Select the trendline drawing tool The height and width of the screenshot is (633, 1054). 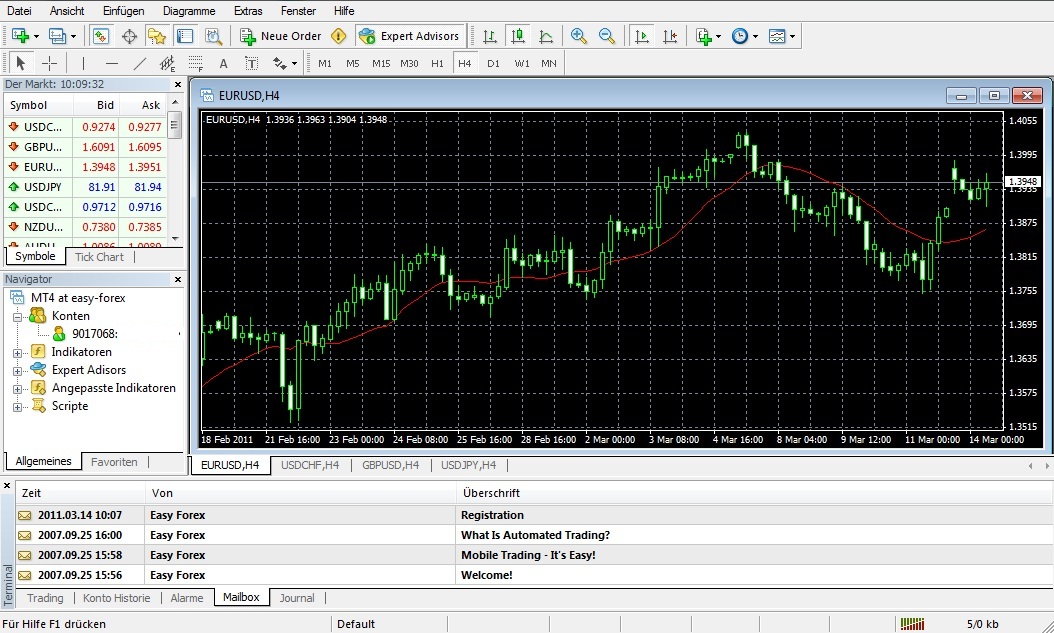[140, 63]
